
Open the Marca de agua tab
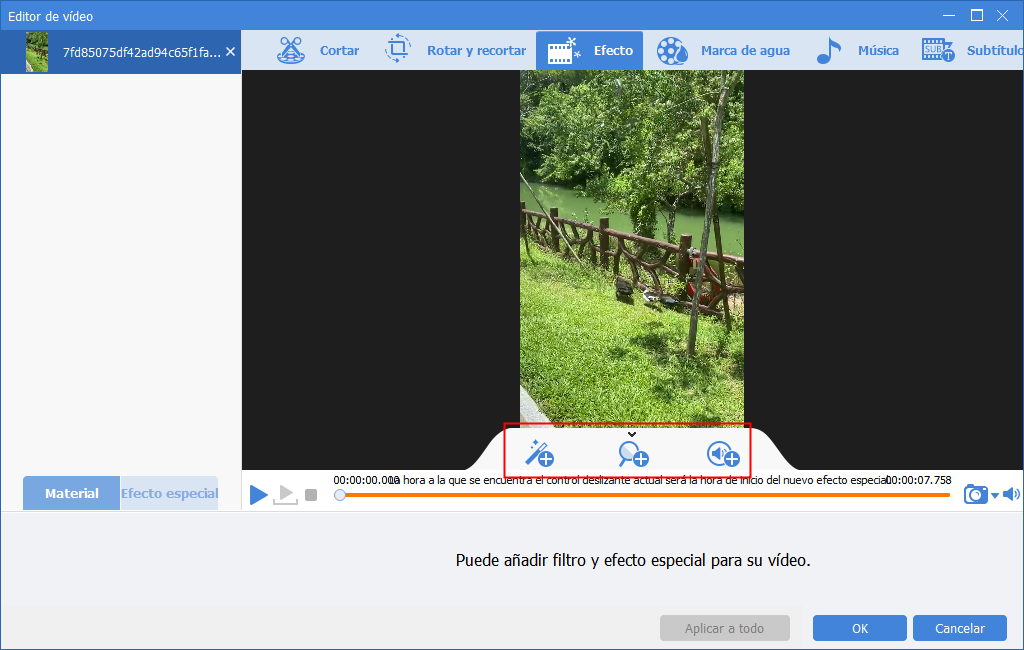point(723,50)
